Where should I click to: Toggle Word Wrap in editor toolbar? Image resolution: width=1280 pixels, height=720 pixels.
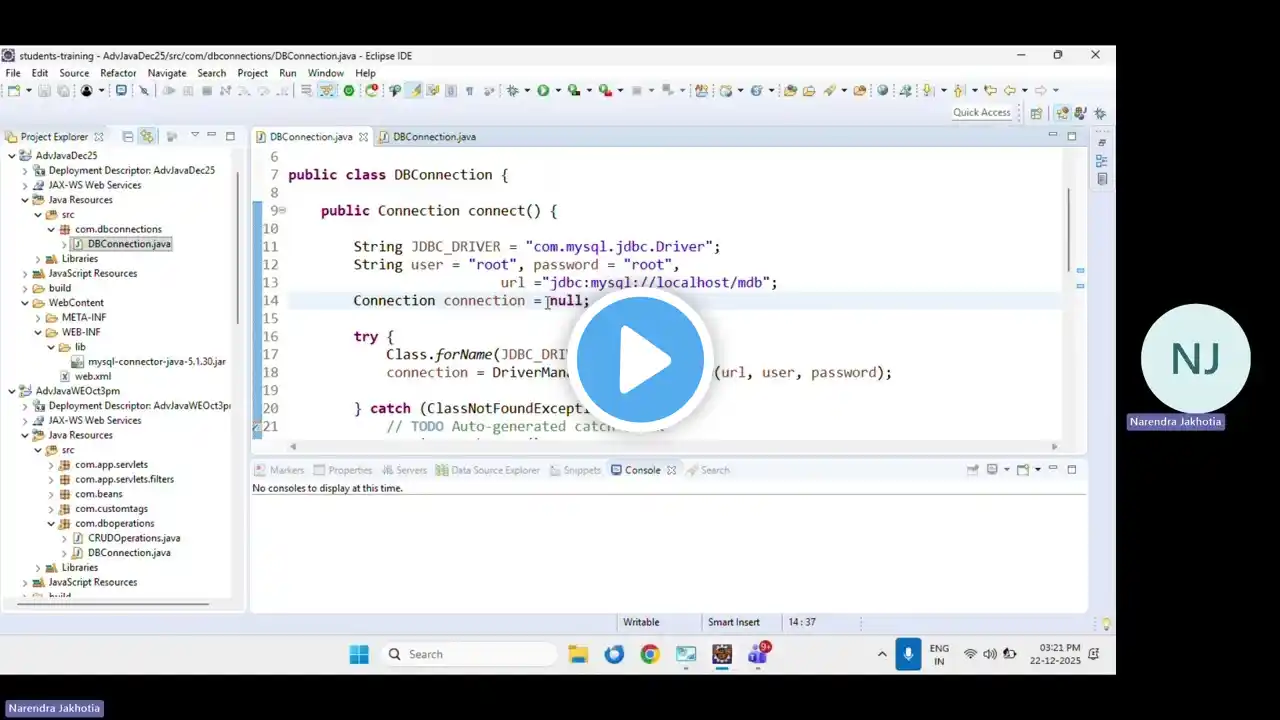[x=433, y=90]
